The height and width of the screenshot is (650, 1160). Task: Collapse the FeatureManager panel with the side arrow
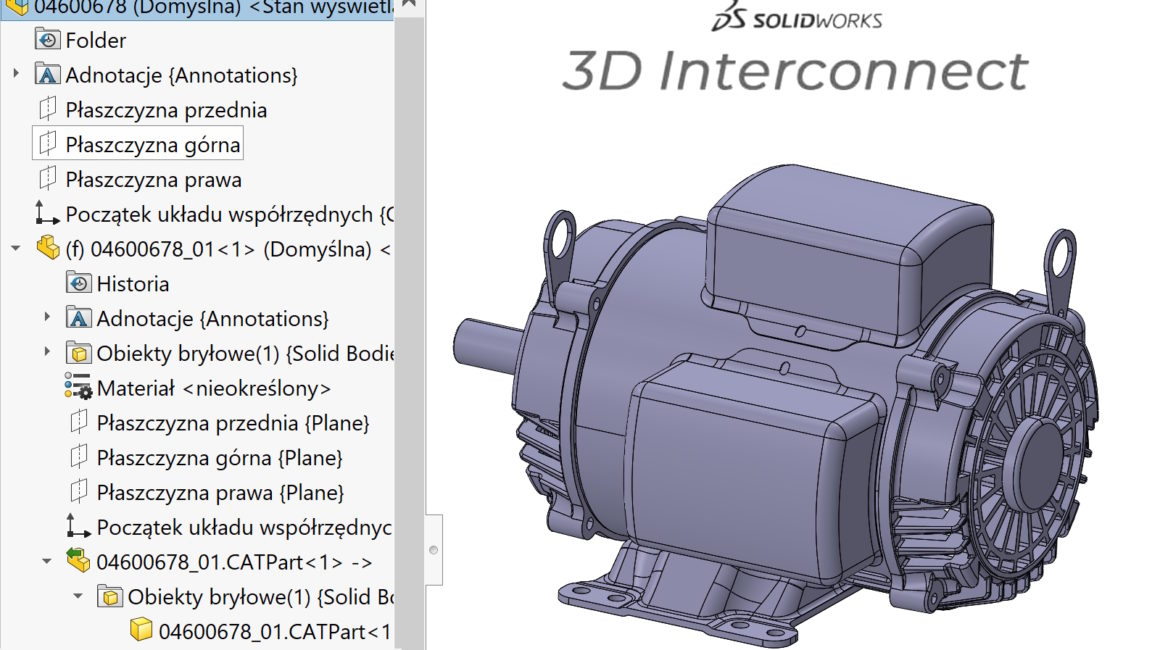(x=432, y=548)
